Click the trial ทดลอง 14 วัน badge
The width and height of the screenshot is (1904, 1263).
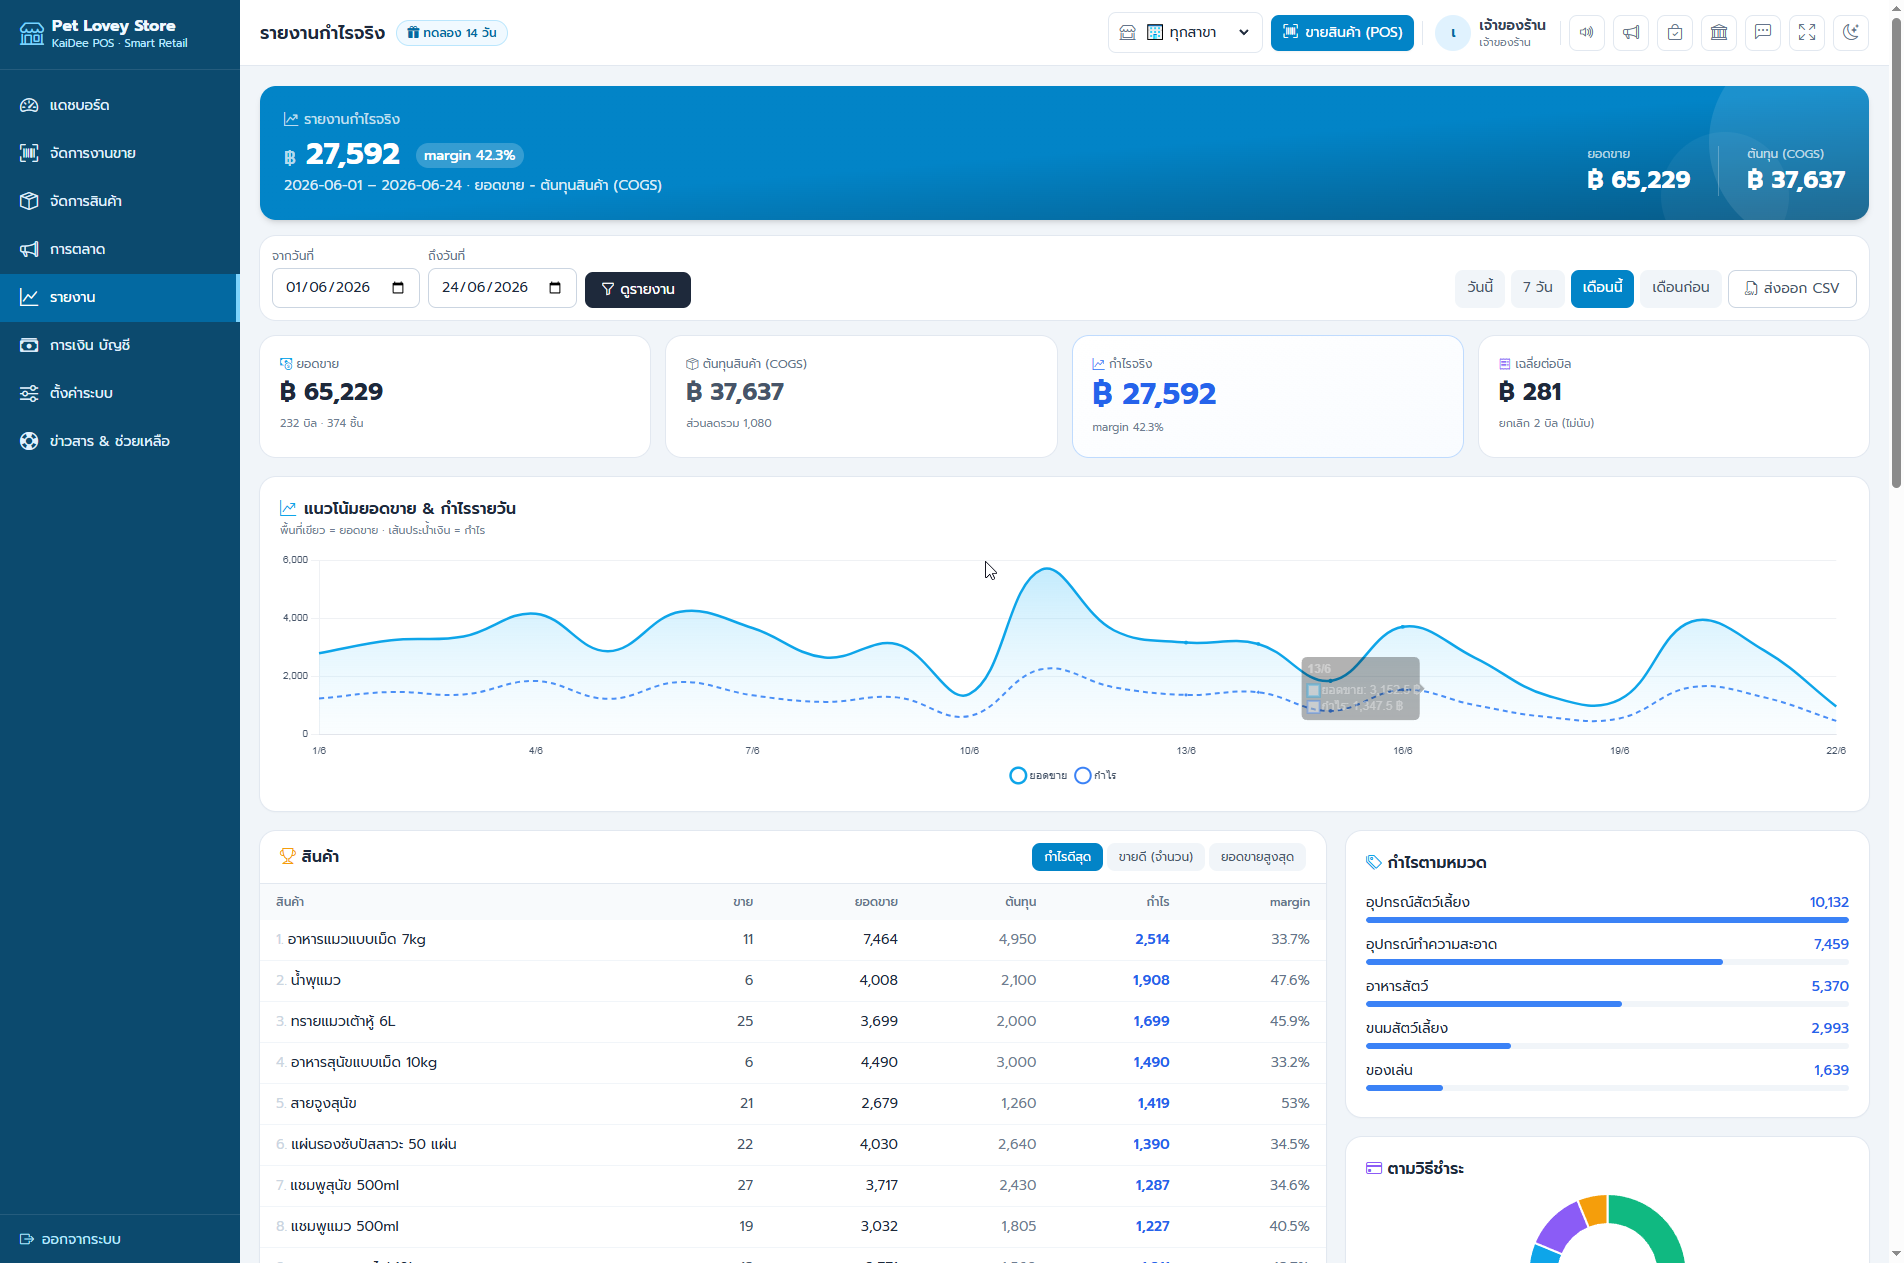tap(452, 33)
